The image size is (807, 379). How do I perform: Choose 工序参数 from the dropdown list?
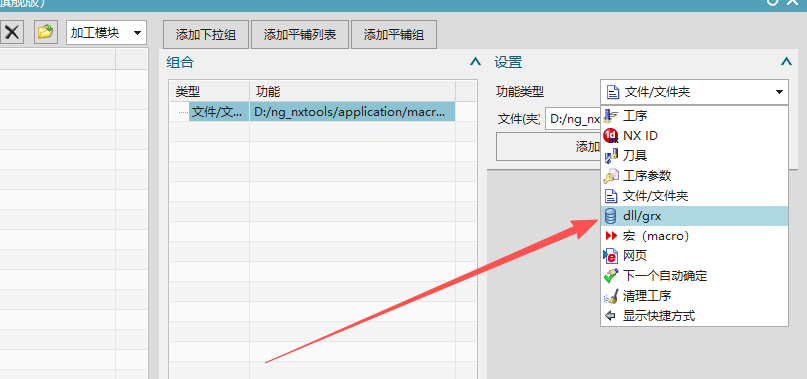(694, 176)
